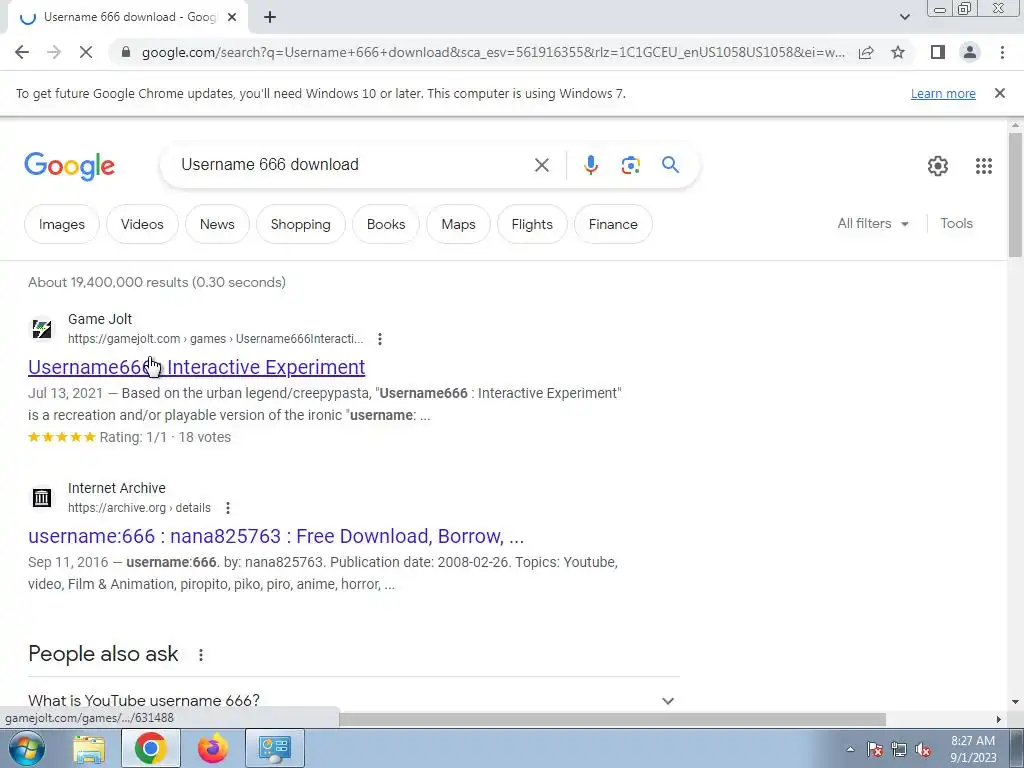The image size is (1024, 768).
Task: Close the Username 666 download tab
Action: (232, 18)
